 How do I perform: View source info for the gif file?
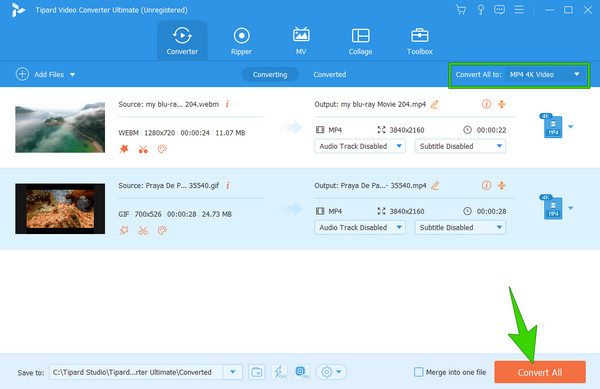[228, 186]
